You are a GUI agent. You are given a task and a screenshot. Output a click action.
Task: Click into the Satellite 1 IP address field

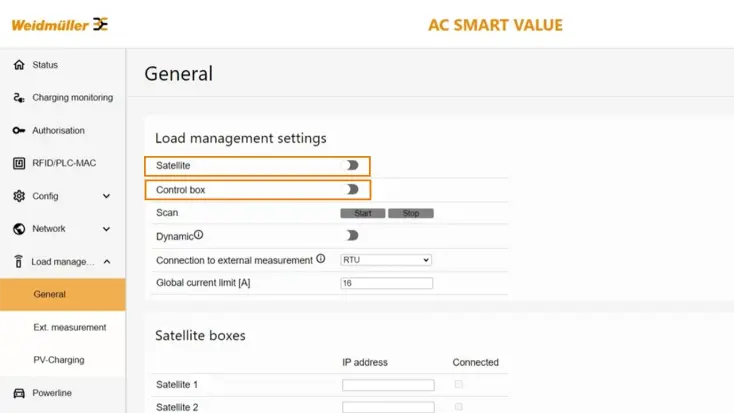pyautogui.click(x=388, y=385)
